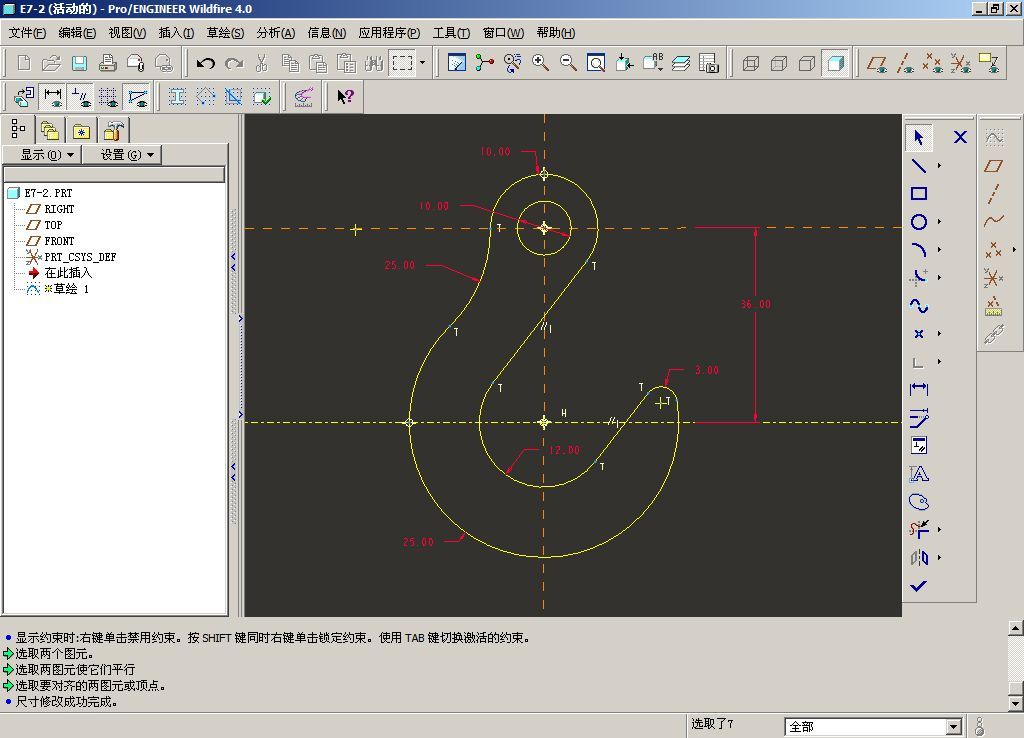Open the 帮助(H) menu
The image size is (1024, 738).
pos(556,33)
